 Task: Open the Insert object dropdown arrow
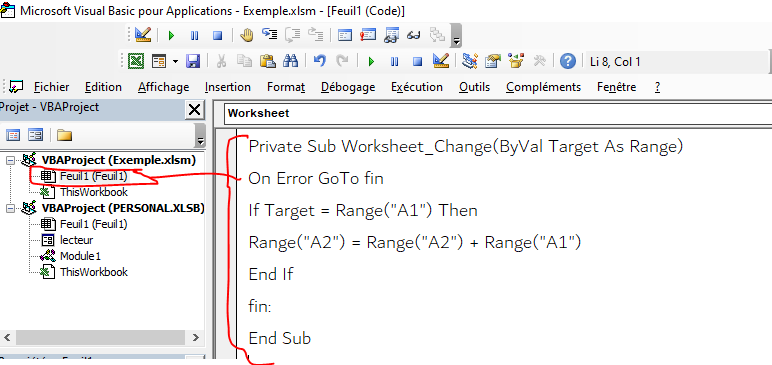pos(175,62)
